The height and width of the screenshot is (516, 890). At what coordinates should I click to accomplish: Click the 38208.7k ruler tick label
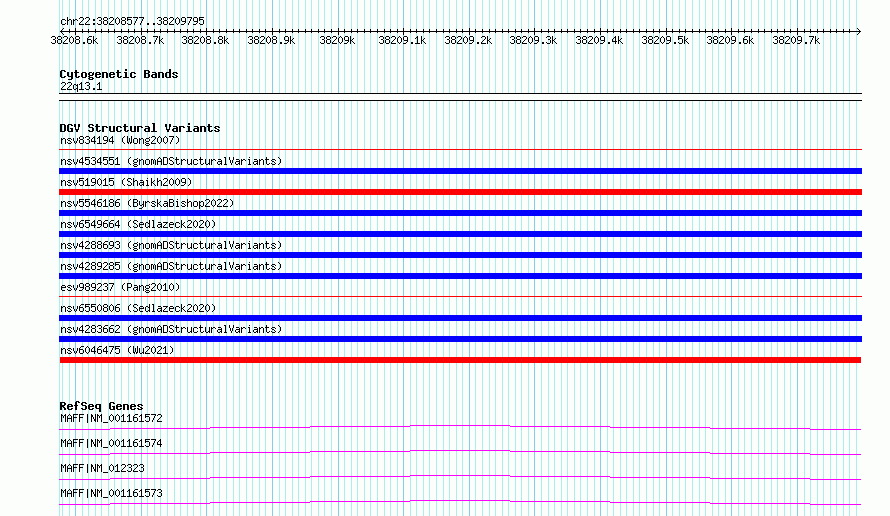(x=140, y=40)
